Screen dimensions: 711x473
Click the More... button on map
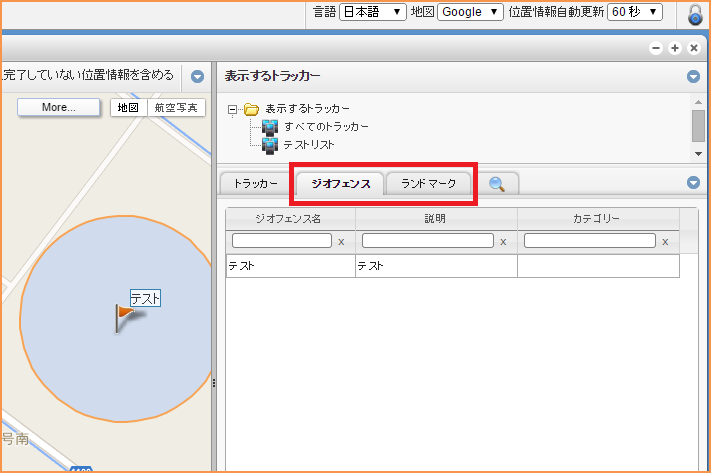point(59,107)
